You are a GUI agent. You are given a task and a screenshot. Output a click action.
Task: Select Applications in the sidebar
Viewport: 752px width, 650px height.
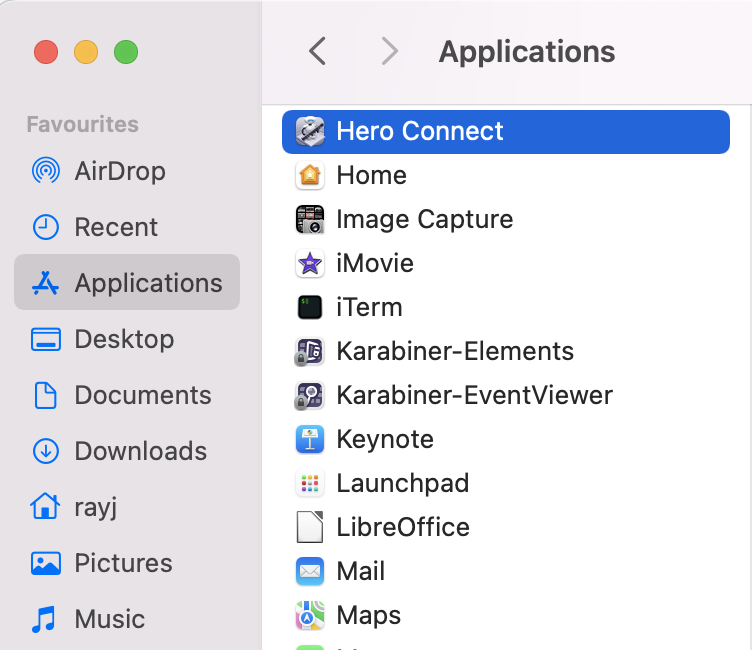pyautogui.click(x=127, y=283)
